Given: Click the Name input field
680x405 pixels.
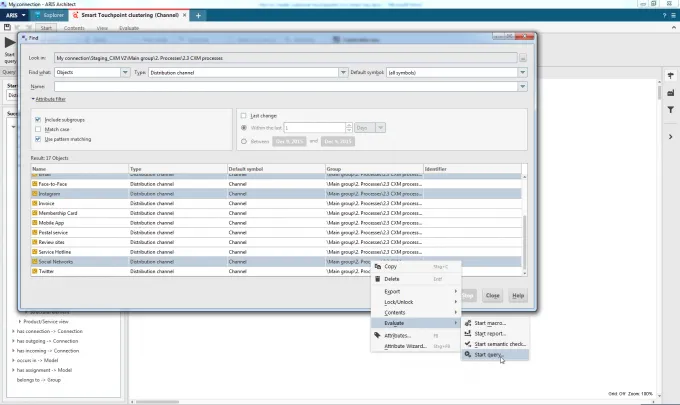Looking at the screenshot, I should (286, 86).
